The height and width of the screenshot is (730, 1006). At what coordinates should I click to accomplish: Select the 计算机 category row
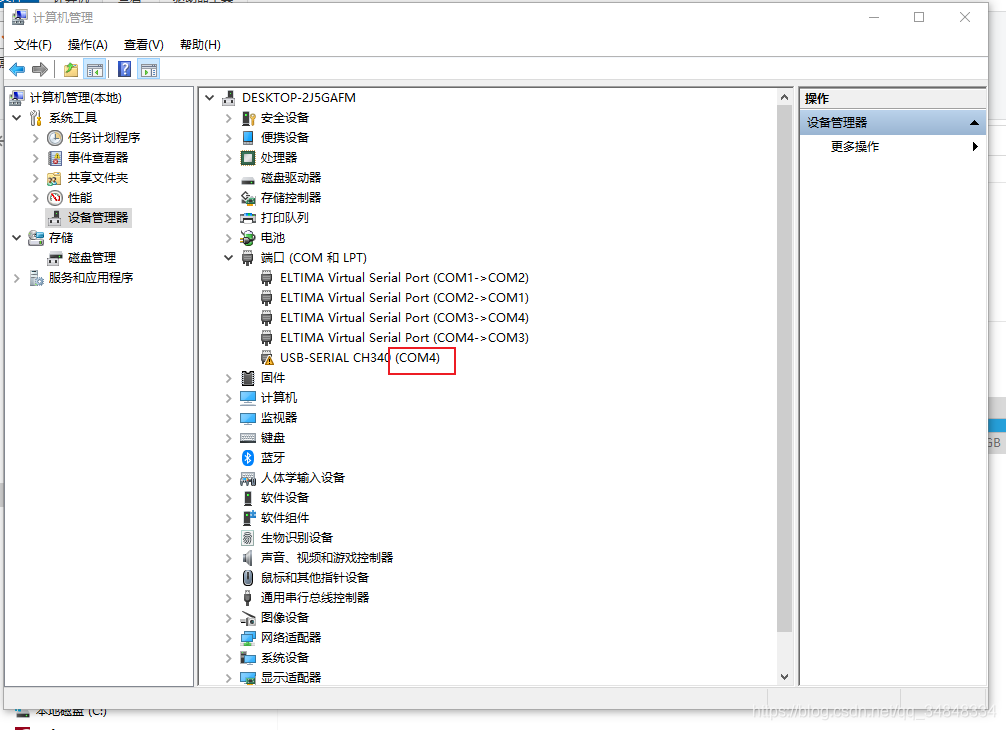tap(278, 398)
